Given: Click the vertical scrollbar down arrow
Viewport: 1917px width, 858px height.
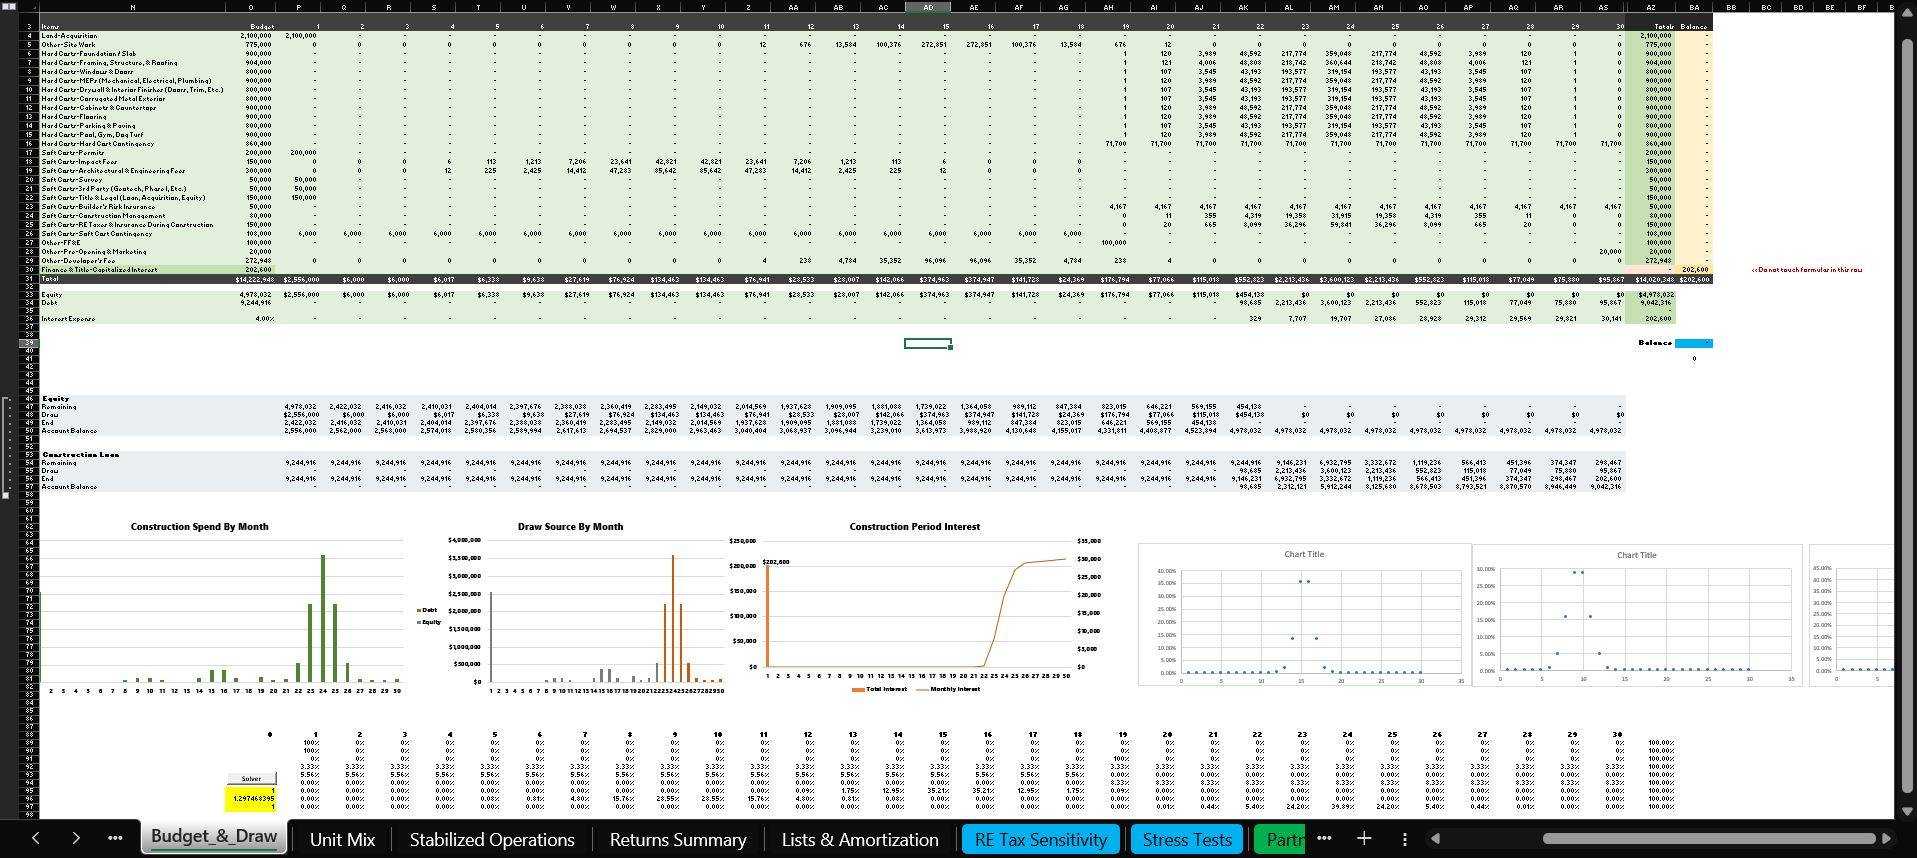Looking at the screenshot, I should (x=1905, y=810).
